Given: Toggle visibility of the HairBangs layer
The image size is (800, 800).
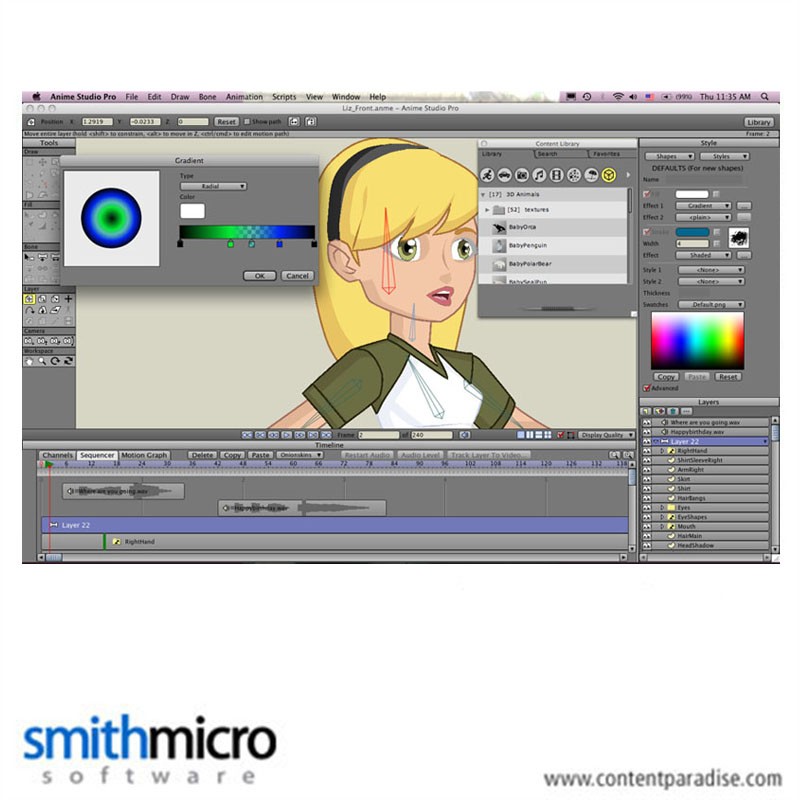Looking at the screenshot, I should [x=647, y=498].
